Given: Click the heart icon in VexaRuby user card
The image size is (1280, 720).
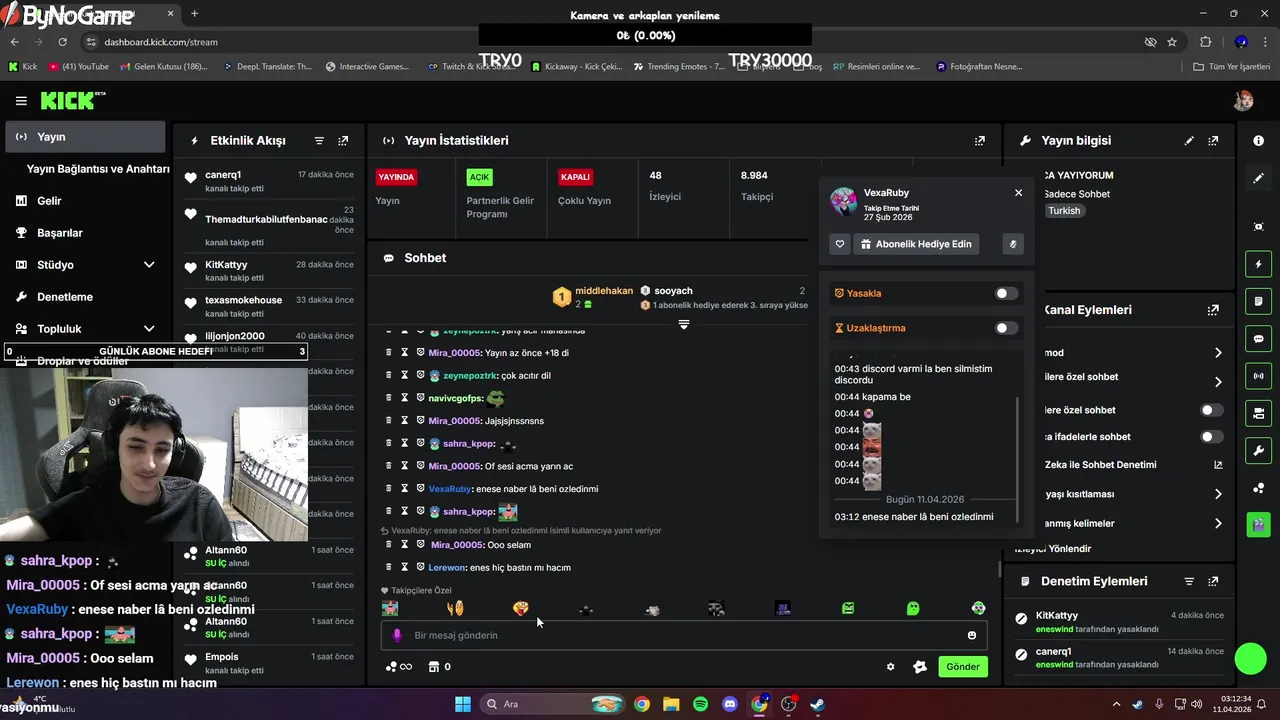Looking at the screenshot, I should click(x=840, y=244).
